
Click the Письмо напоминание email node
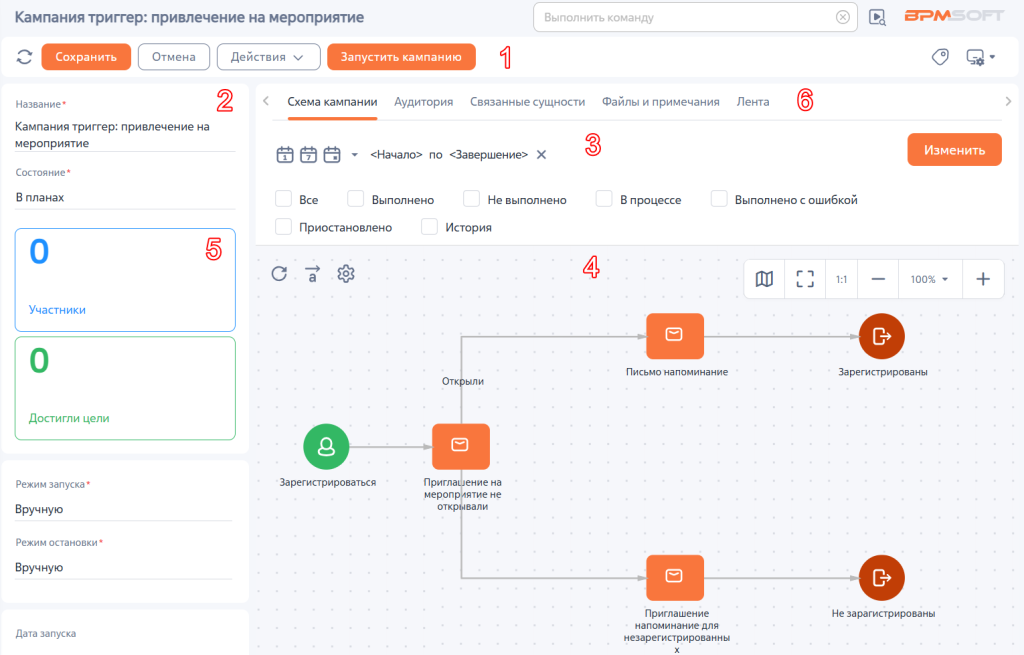point(675,336)
